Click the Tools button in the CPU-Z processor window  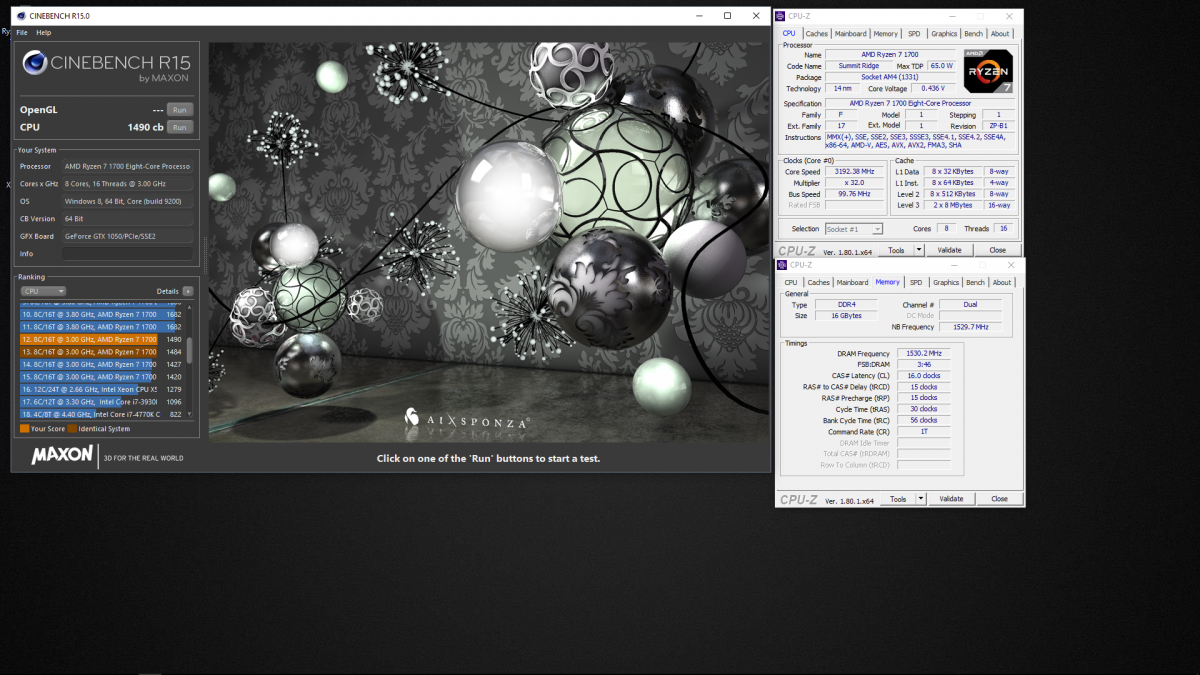[897, 250]
